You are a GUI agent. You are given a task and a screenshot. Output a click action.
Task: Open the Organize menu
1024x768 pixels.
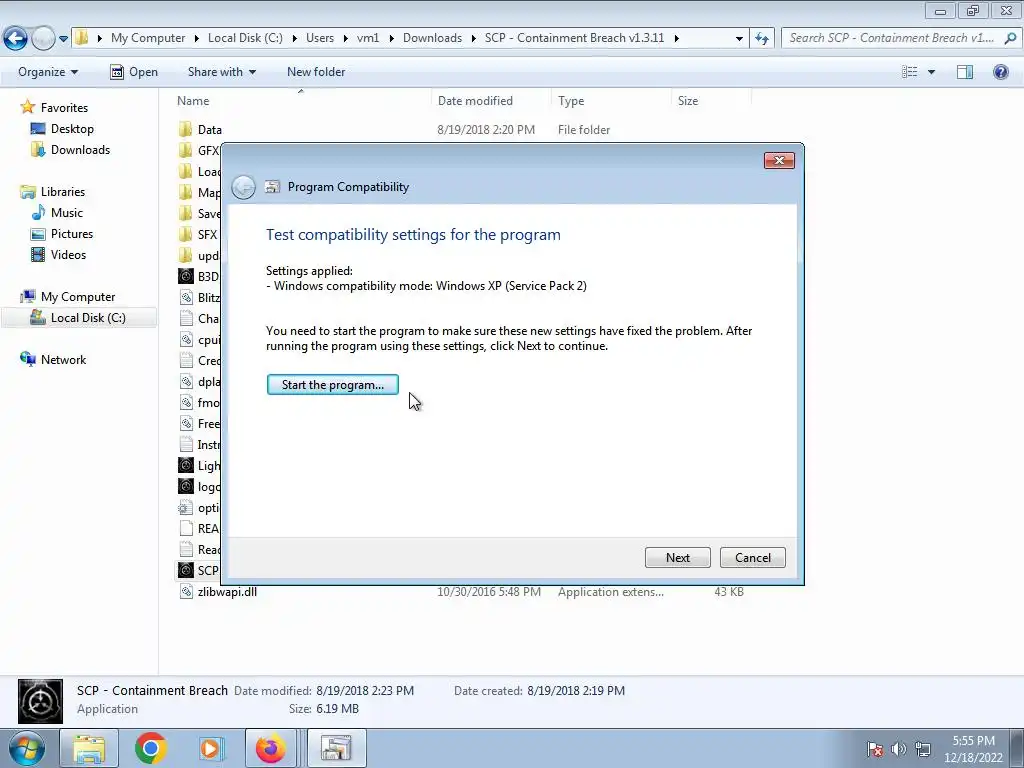(48, 72)
